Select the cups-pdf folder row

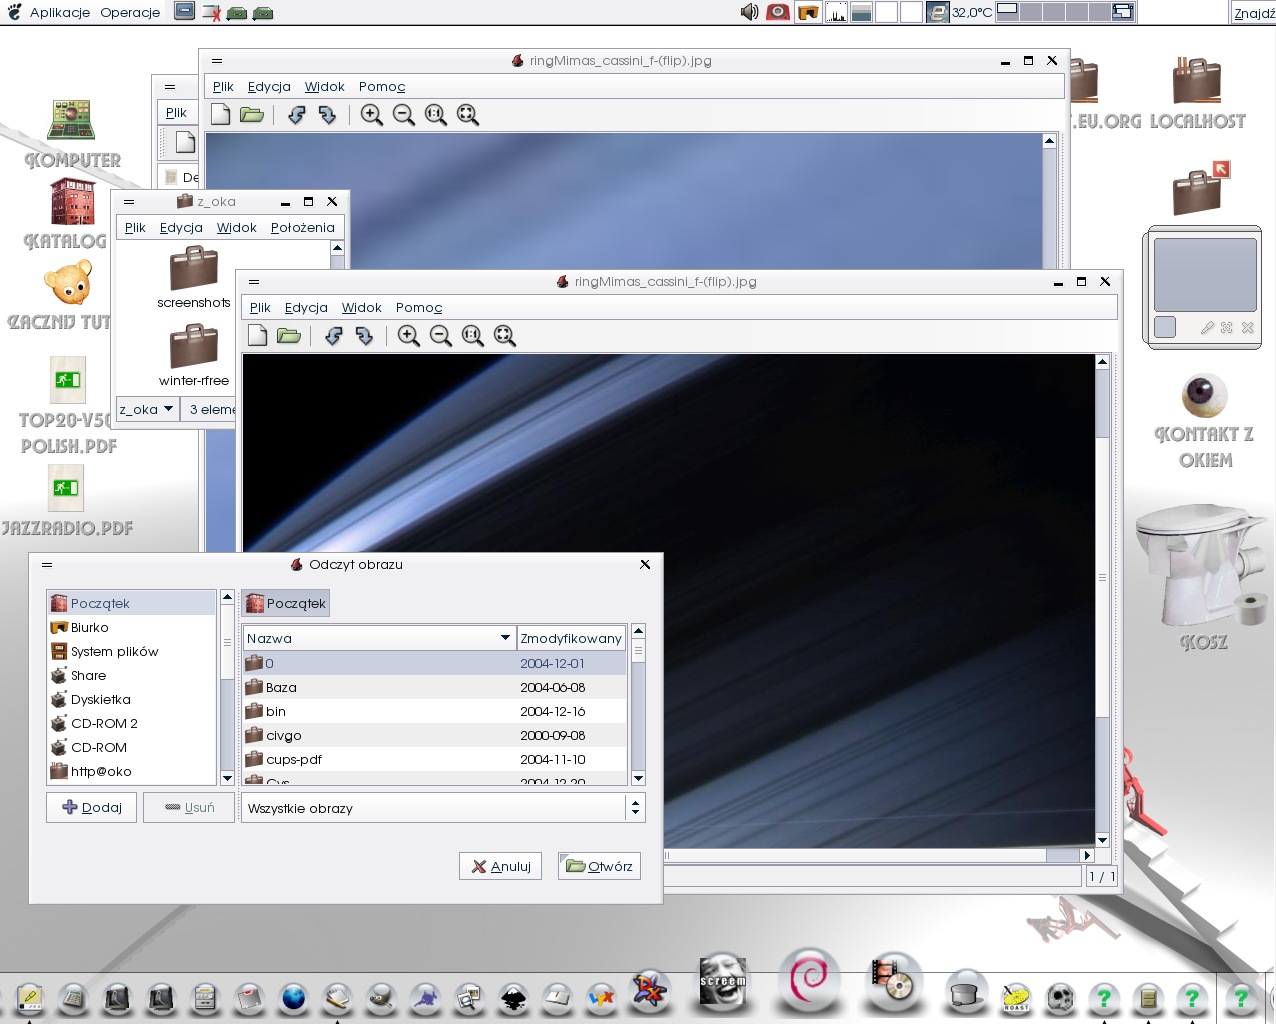435,760
